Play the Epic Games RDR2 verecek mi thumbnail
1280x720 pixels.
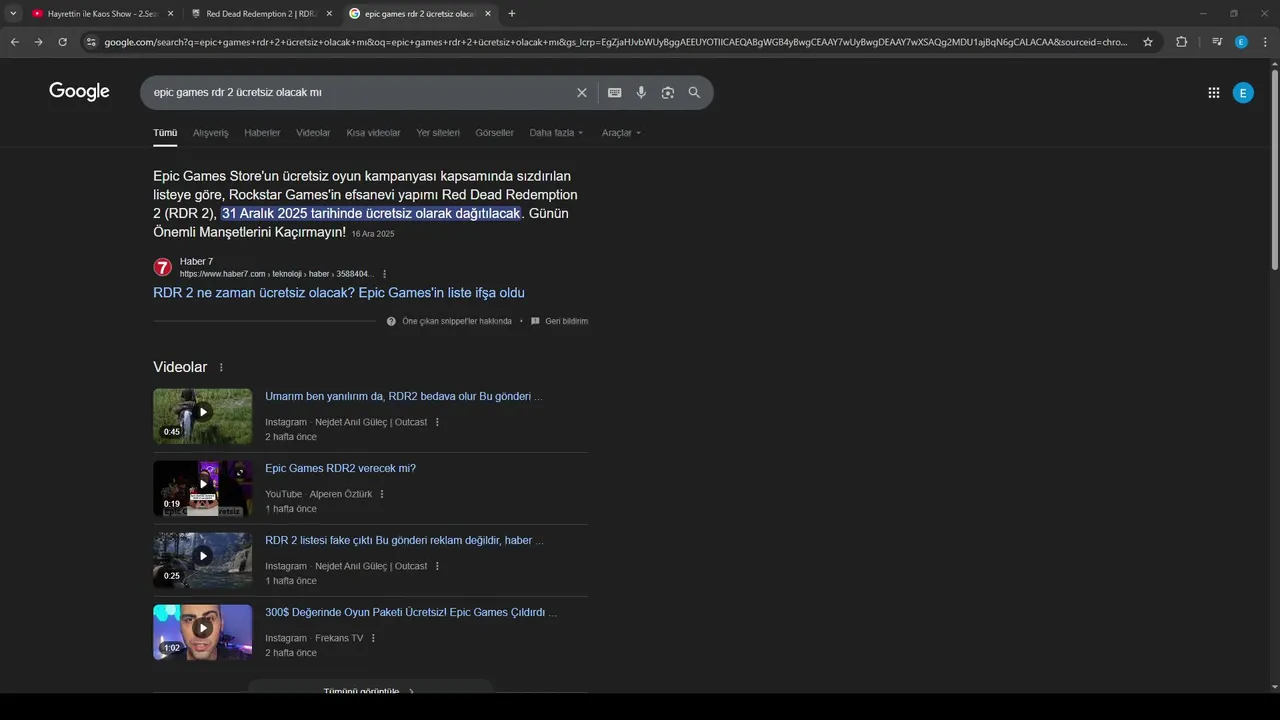coord(202,488)
